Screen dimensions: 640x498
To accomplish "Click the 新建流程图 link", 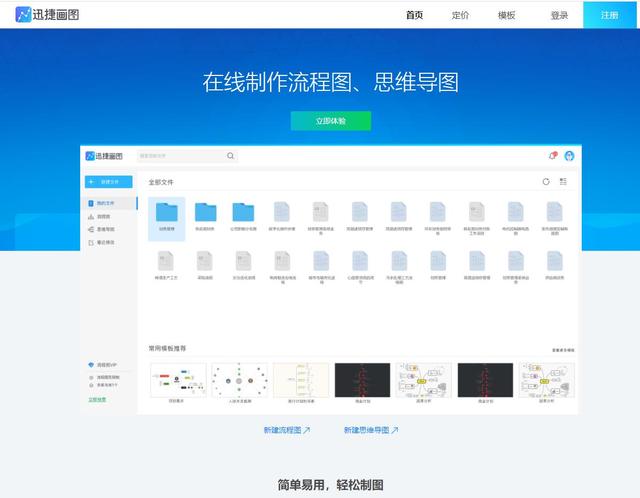I will point(282,430).
